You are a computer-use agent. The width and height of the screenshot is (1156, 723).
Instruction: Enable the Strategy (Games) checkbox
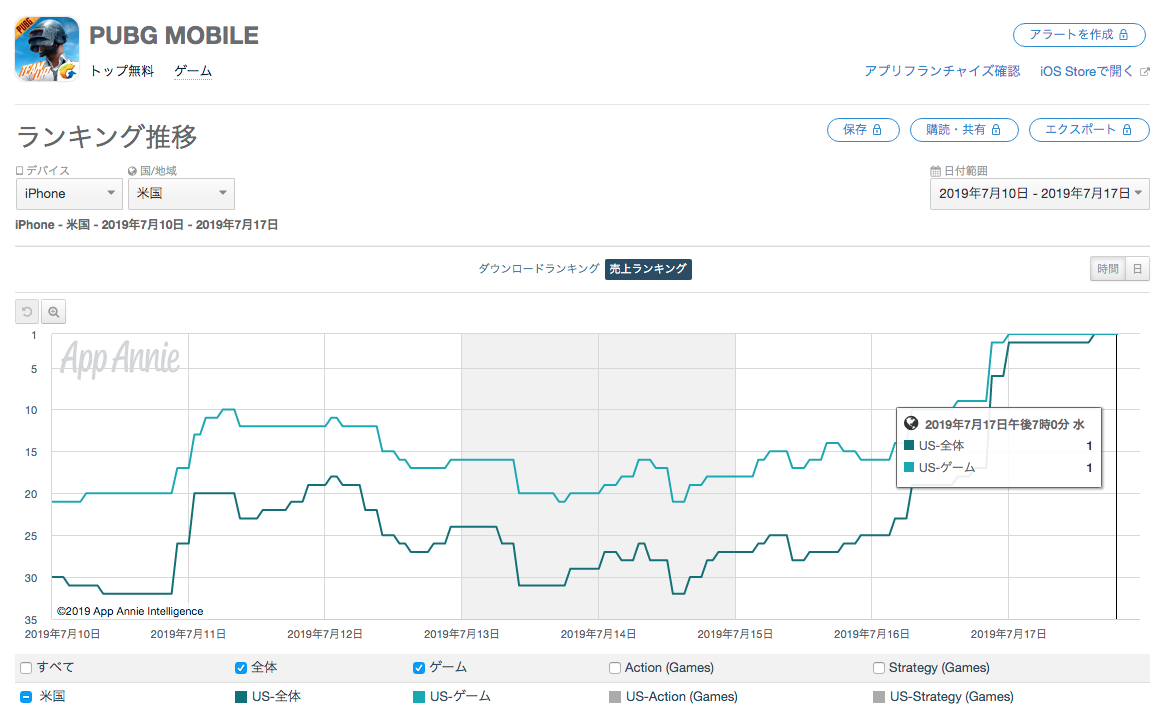point(879,668)
